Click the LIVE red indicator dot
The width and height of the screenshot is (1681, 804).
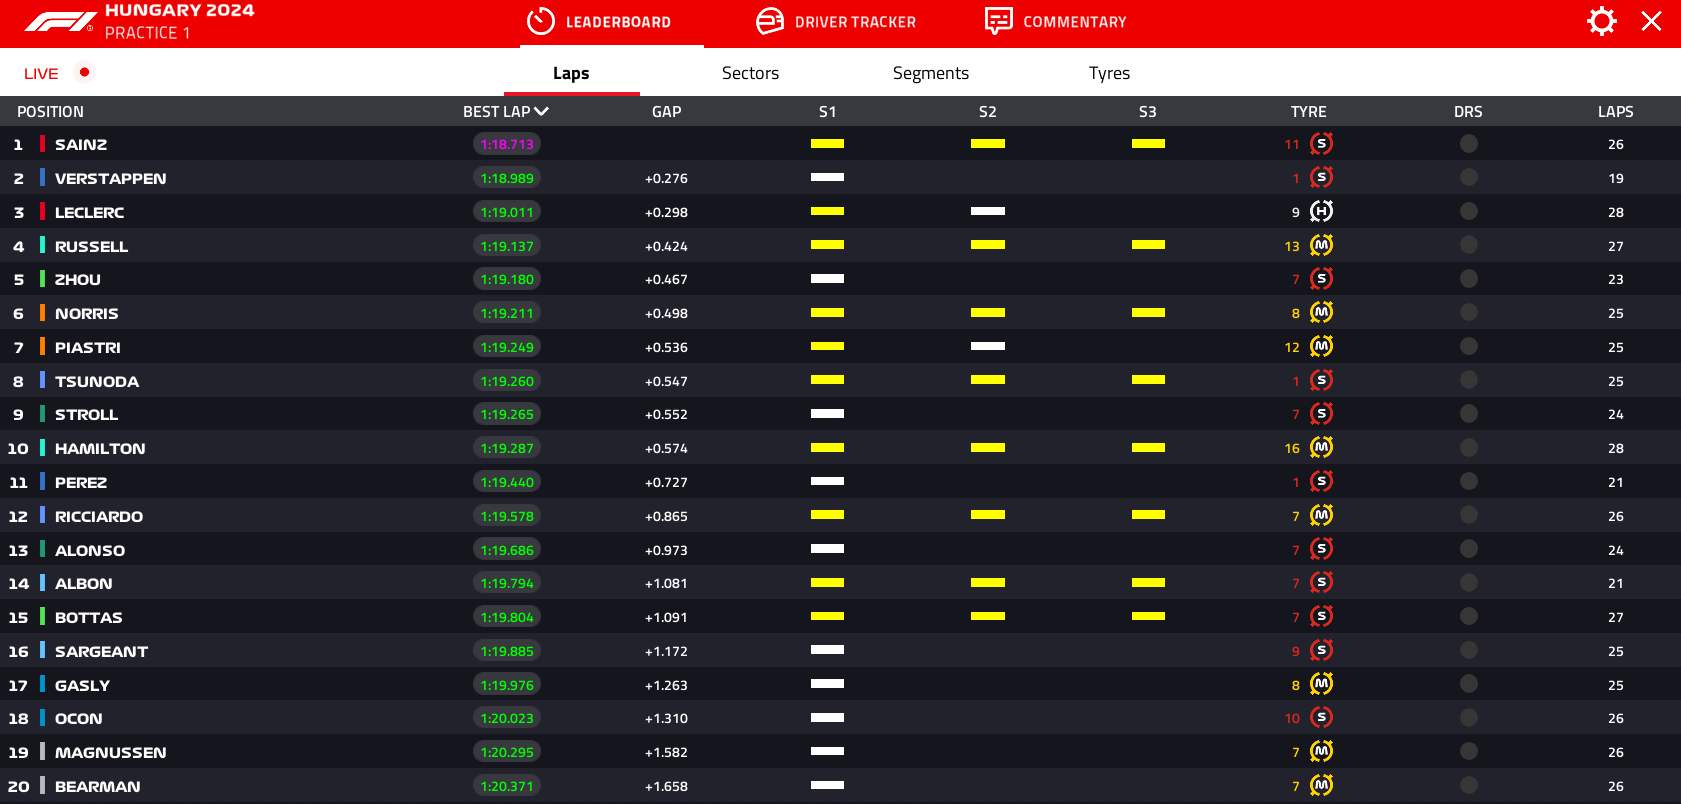[x=85, y=72]
